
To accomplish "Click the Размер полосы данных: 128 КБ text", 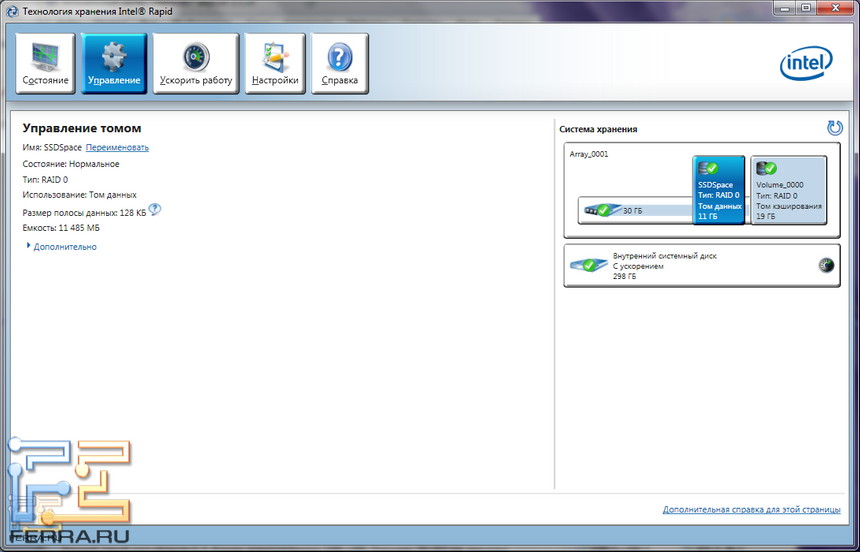I will [84, 213].
